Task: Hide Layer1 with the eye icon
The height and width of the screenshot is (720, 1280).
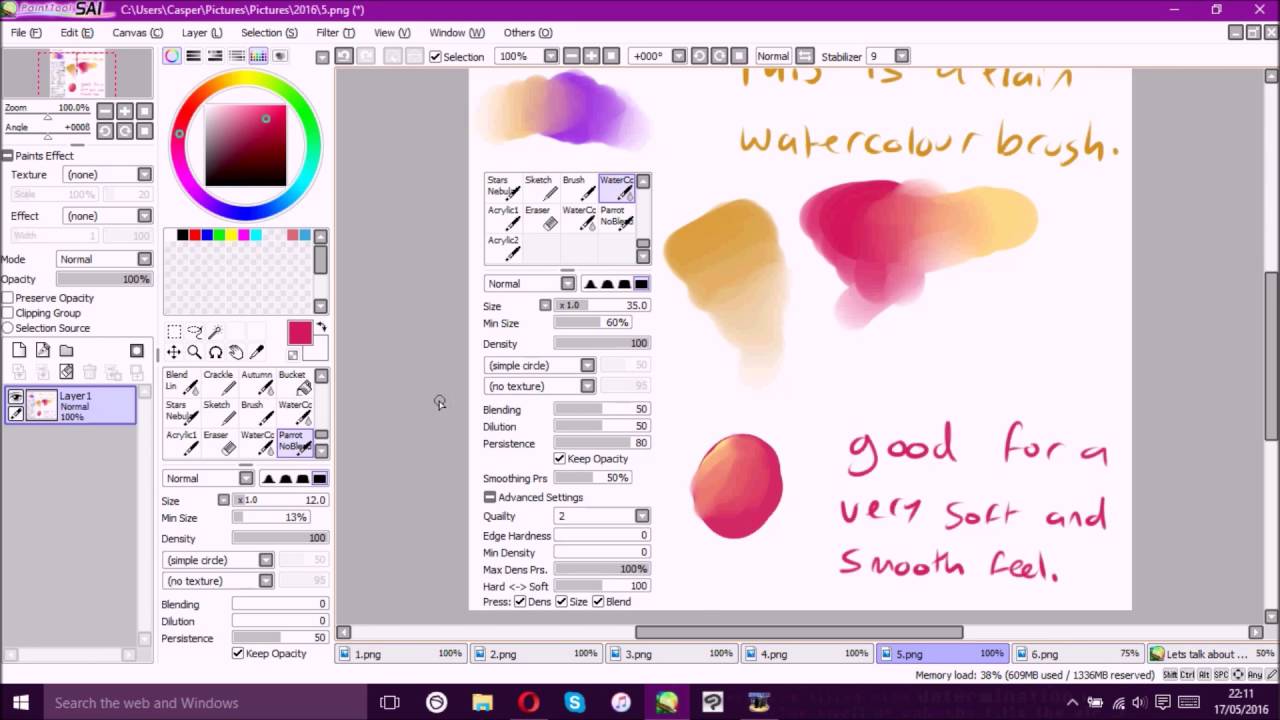Action: (x=16, y=397)
